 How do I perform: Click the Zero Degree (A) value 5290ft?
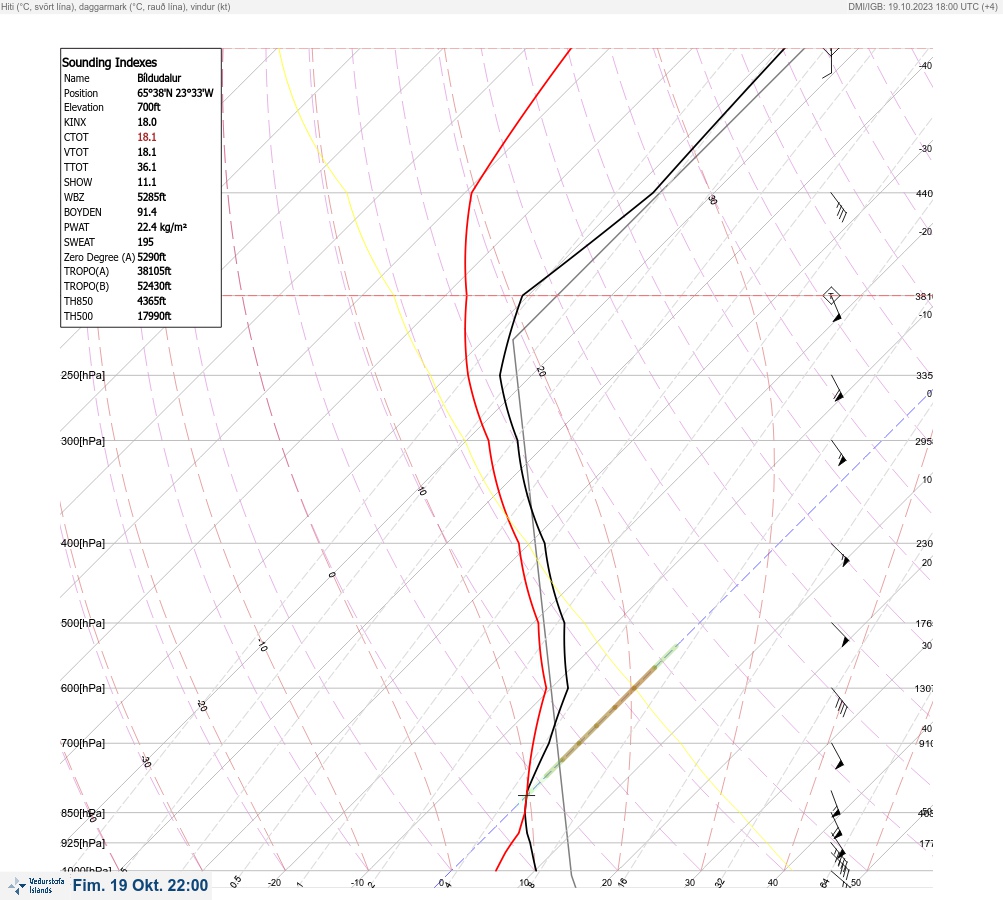pos(152,257)
